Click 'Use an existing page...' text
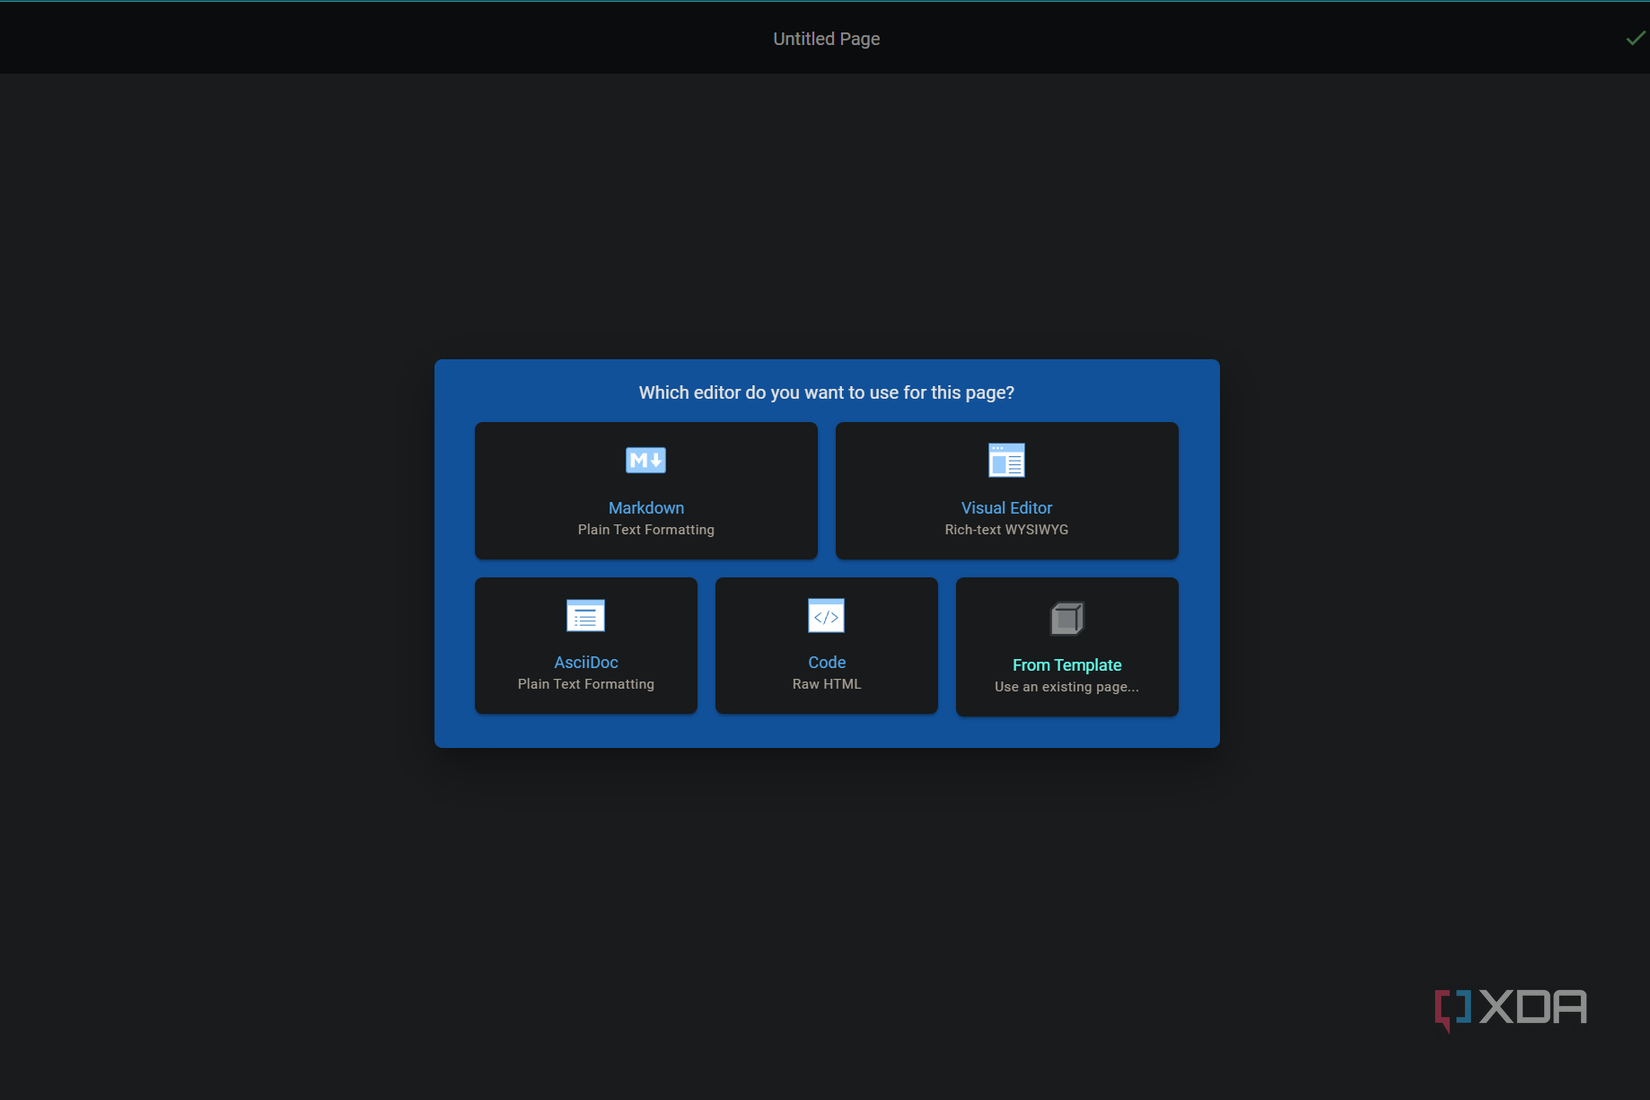 coord(1067,687)
